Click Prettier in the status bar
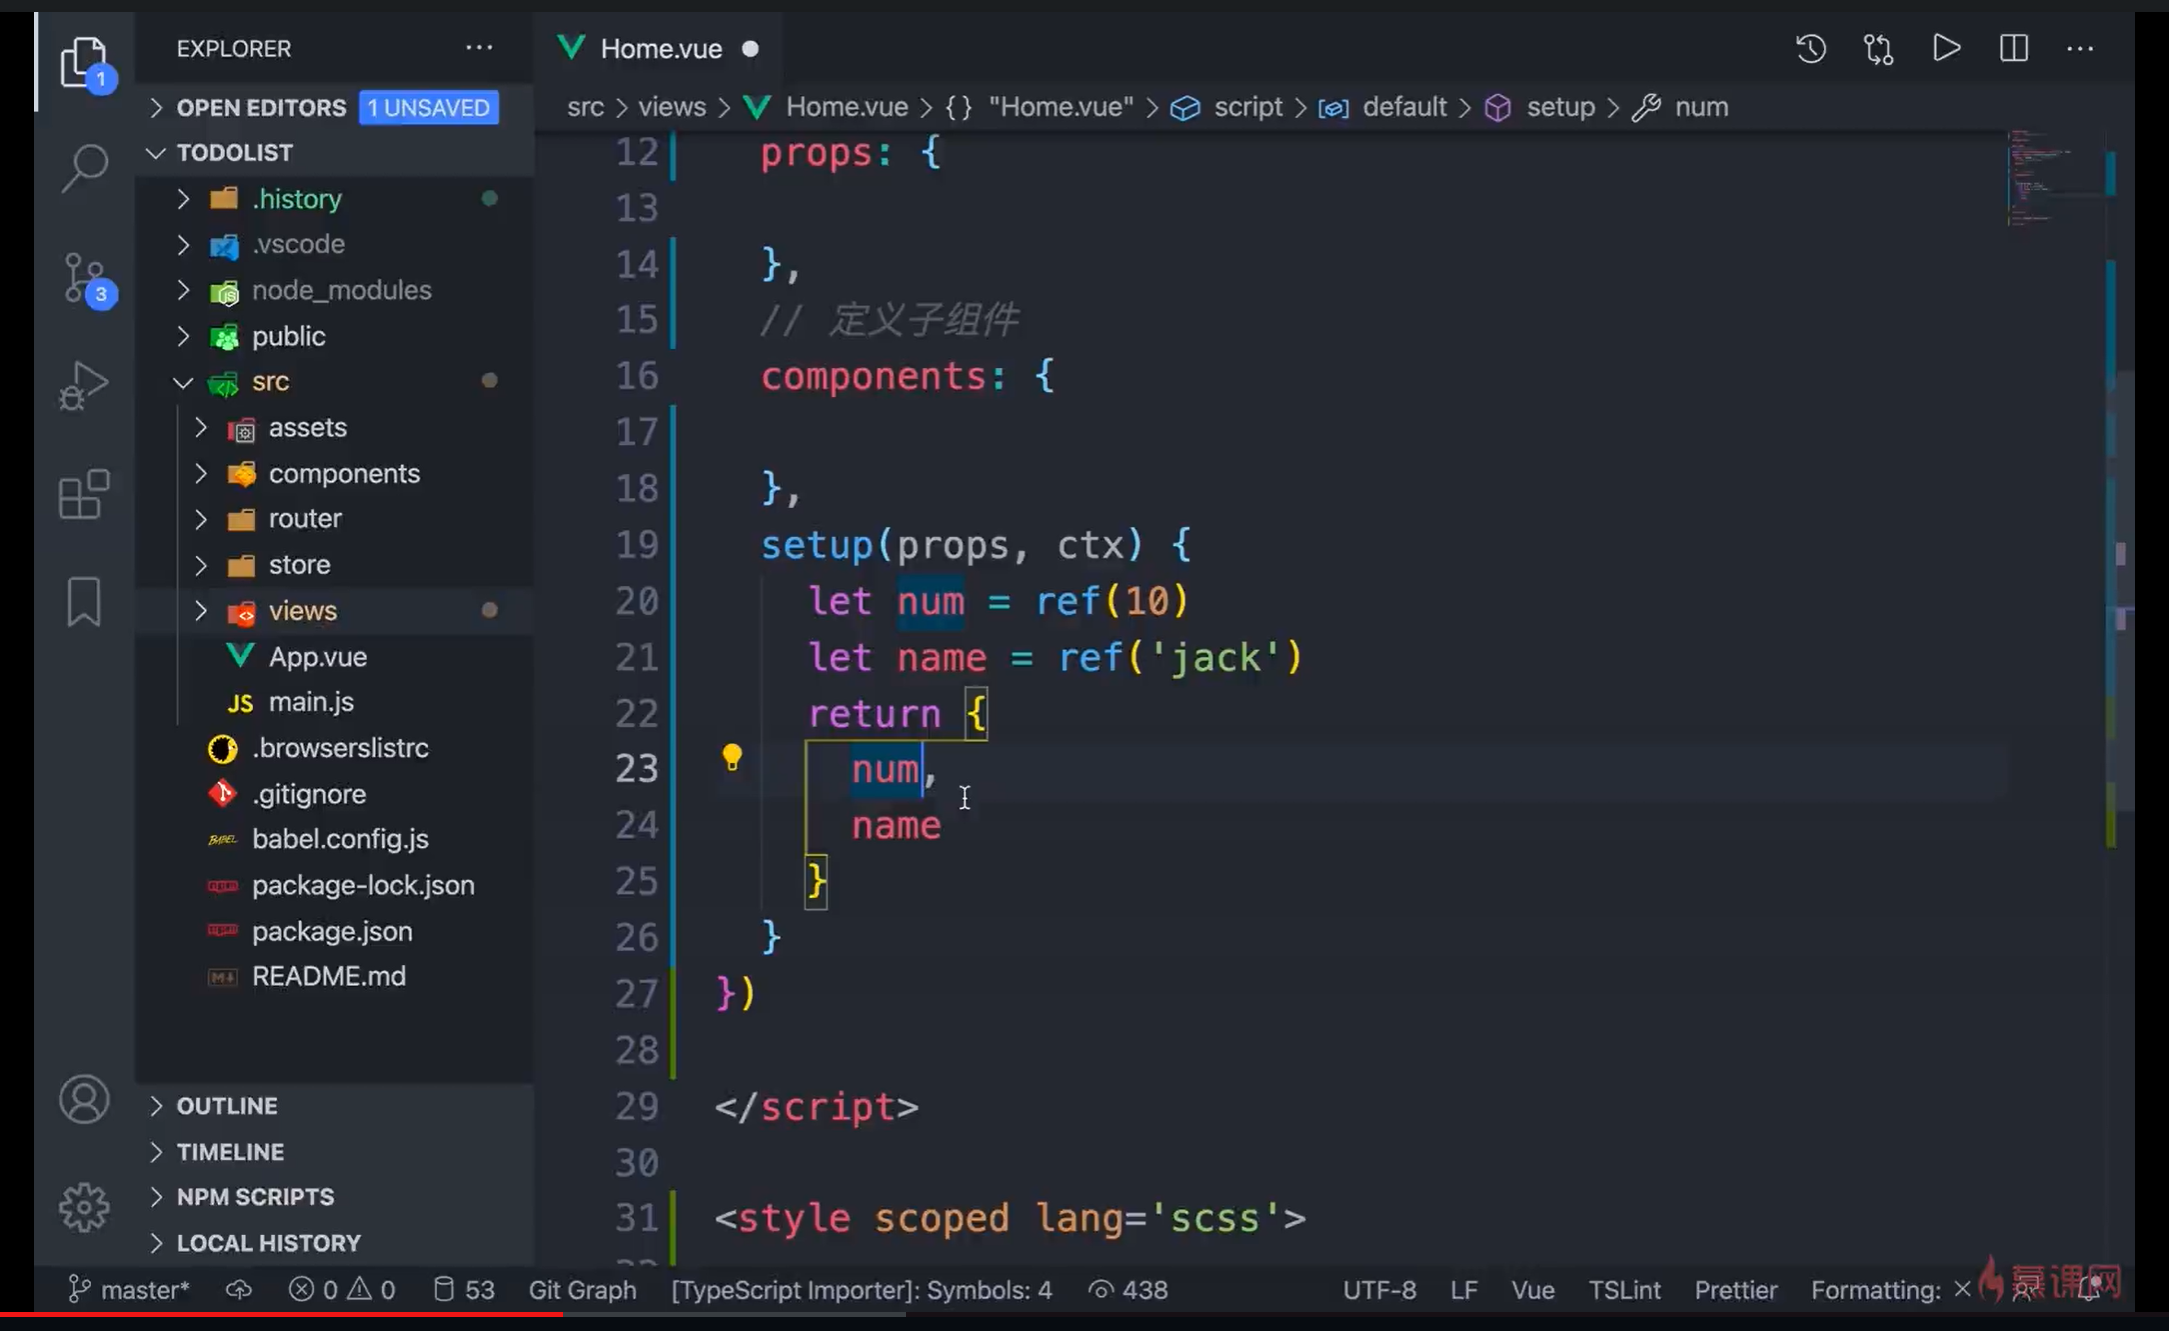Viewport: 2169px width, 1331px height. tap(1735, 1290)
